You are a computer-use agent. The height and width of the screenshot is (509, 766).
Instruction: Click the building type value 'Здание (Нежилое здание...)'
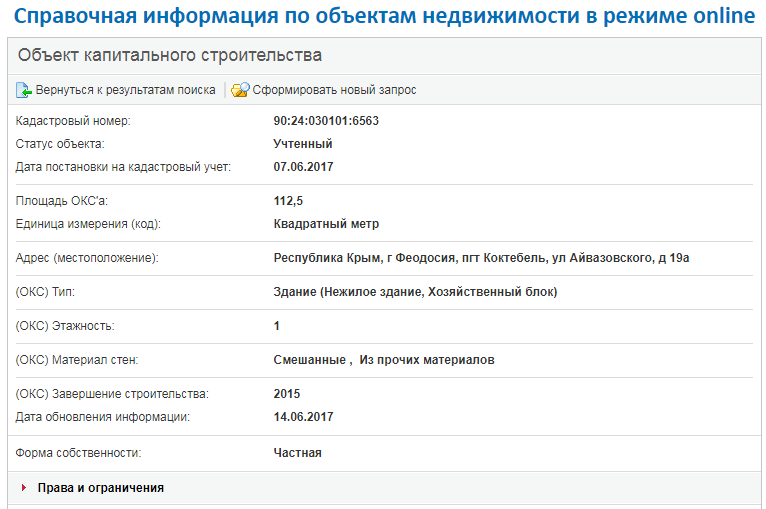tap(415, 292)
